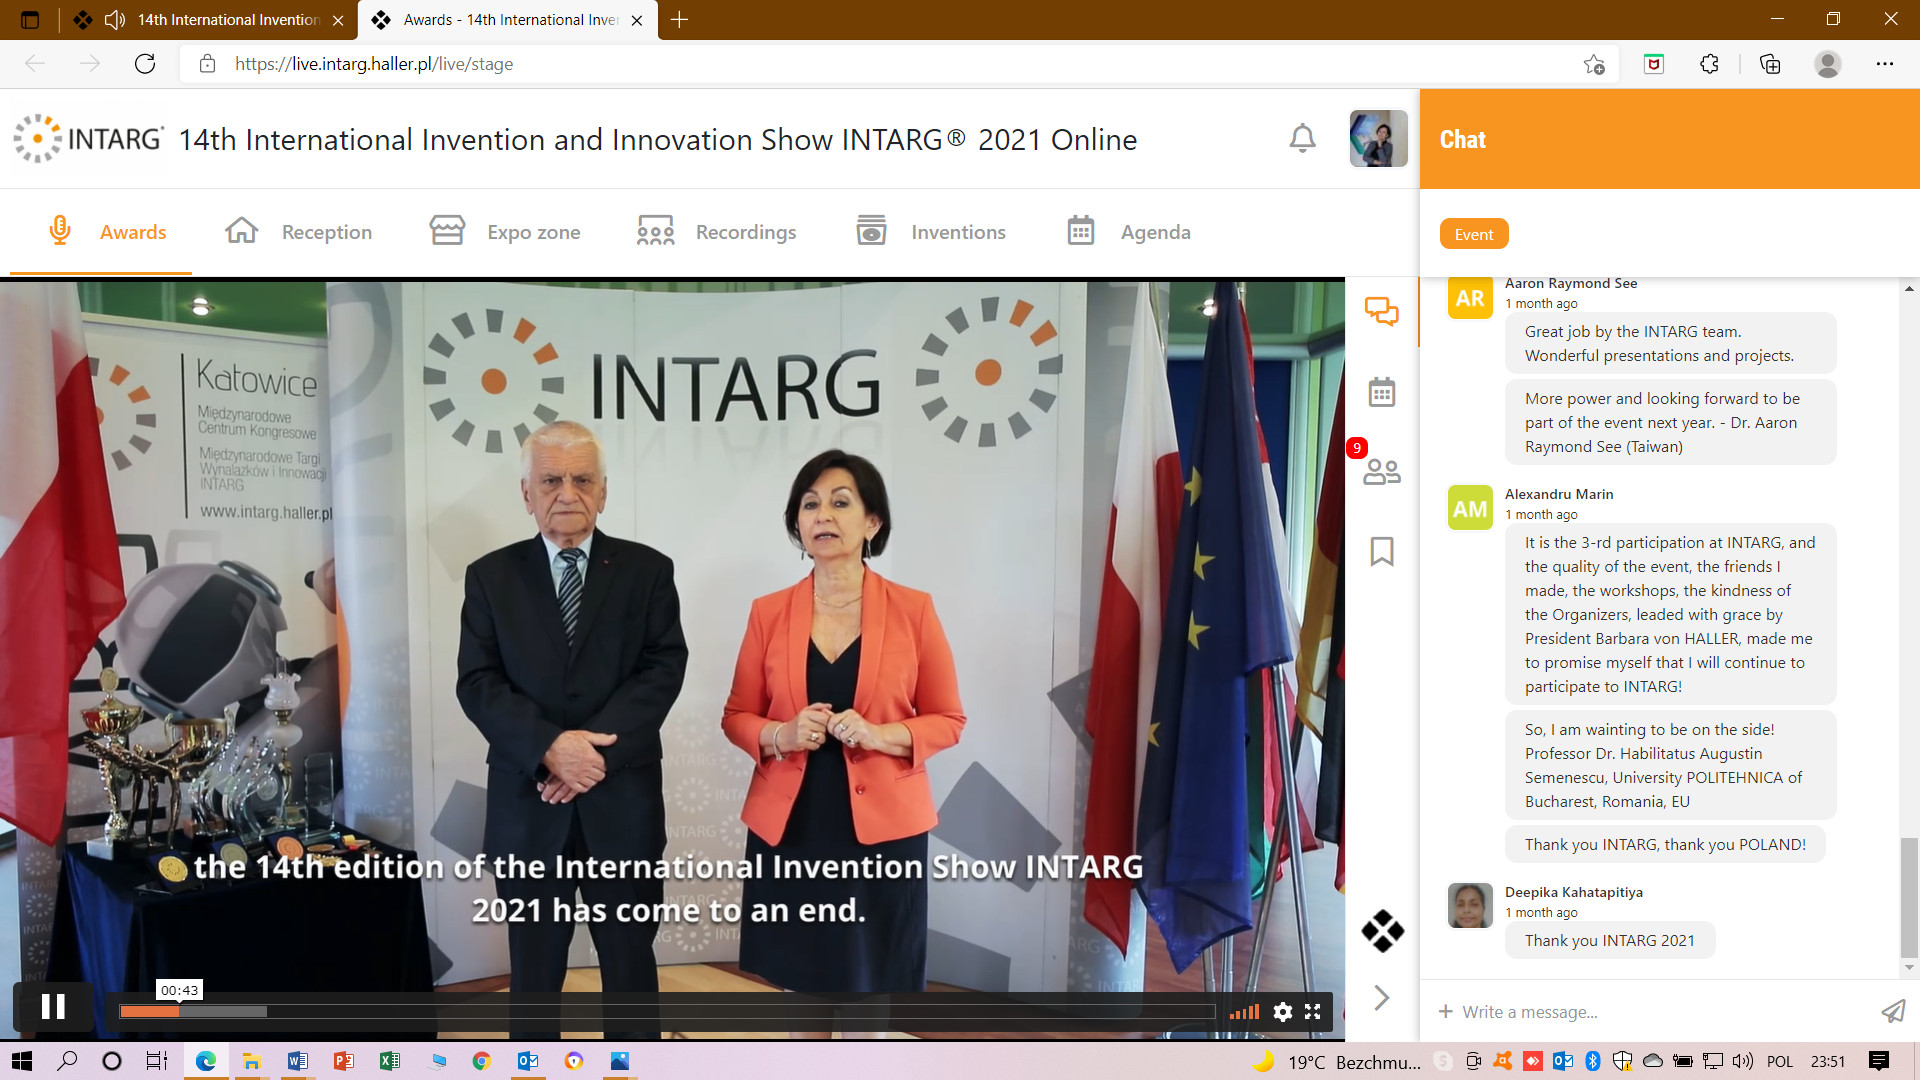Open taskbar search
Image resolution: width=1920 pixels, height=1080 pixels.
point(67,1061)
